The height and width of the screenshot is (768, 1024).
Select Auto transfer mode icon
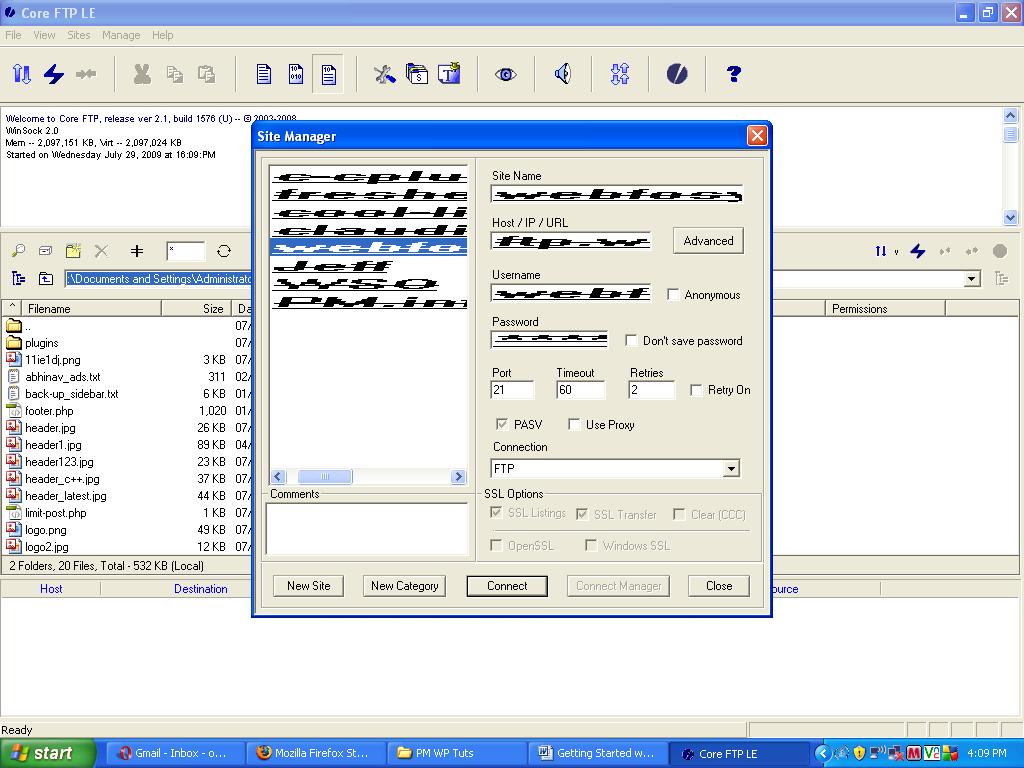[x=328, y=74]
